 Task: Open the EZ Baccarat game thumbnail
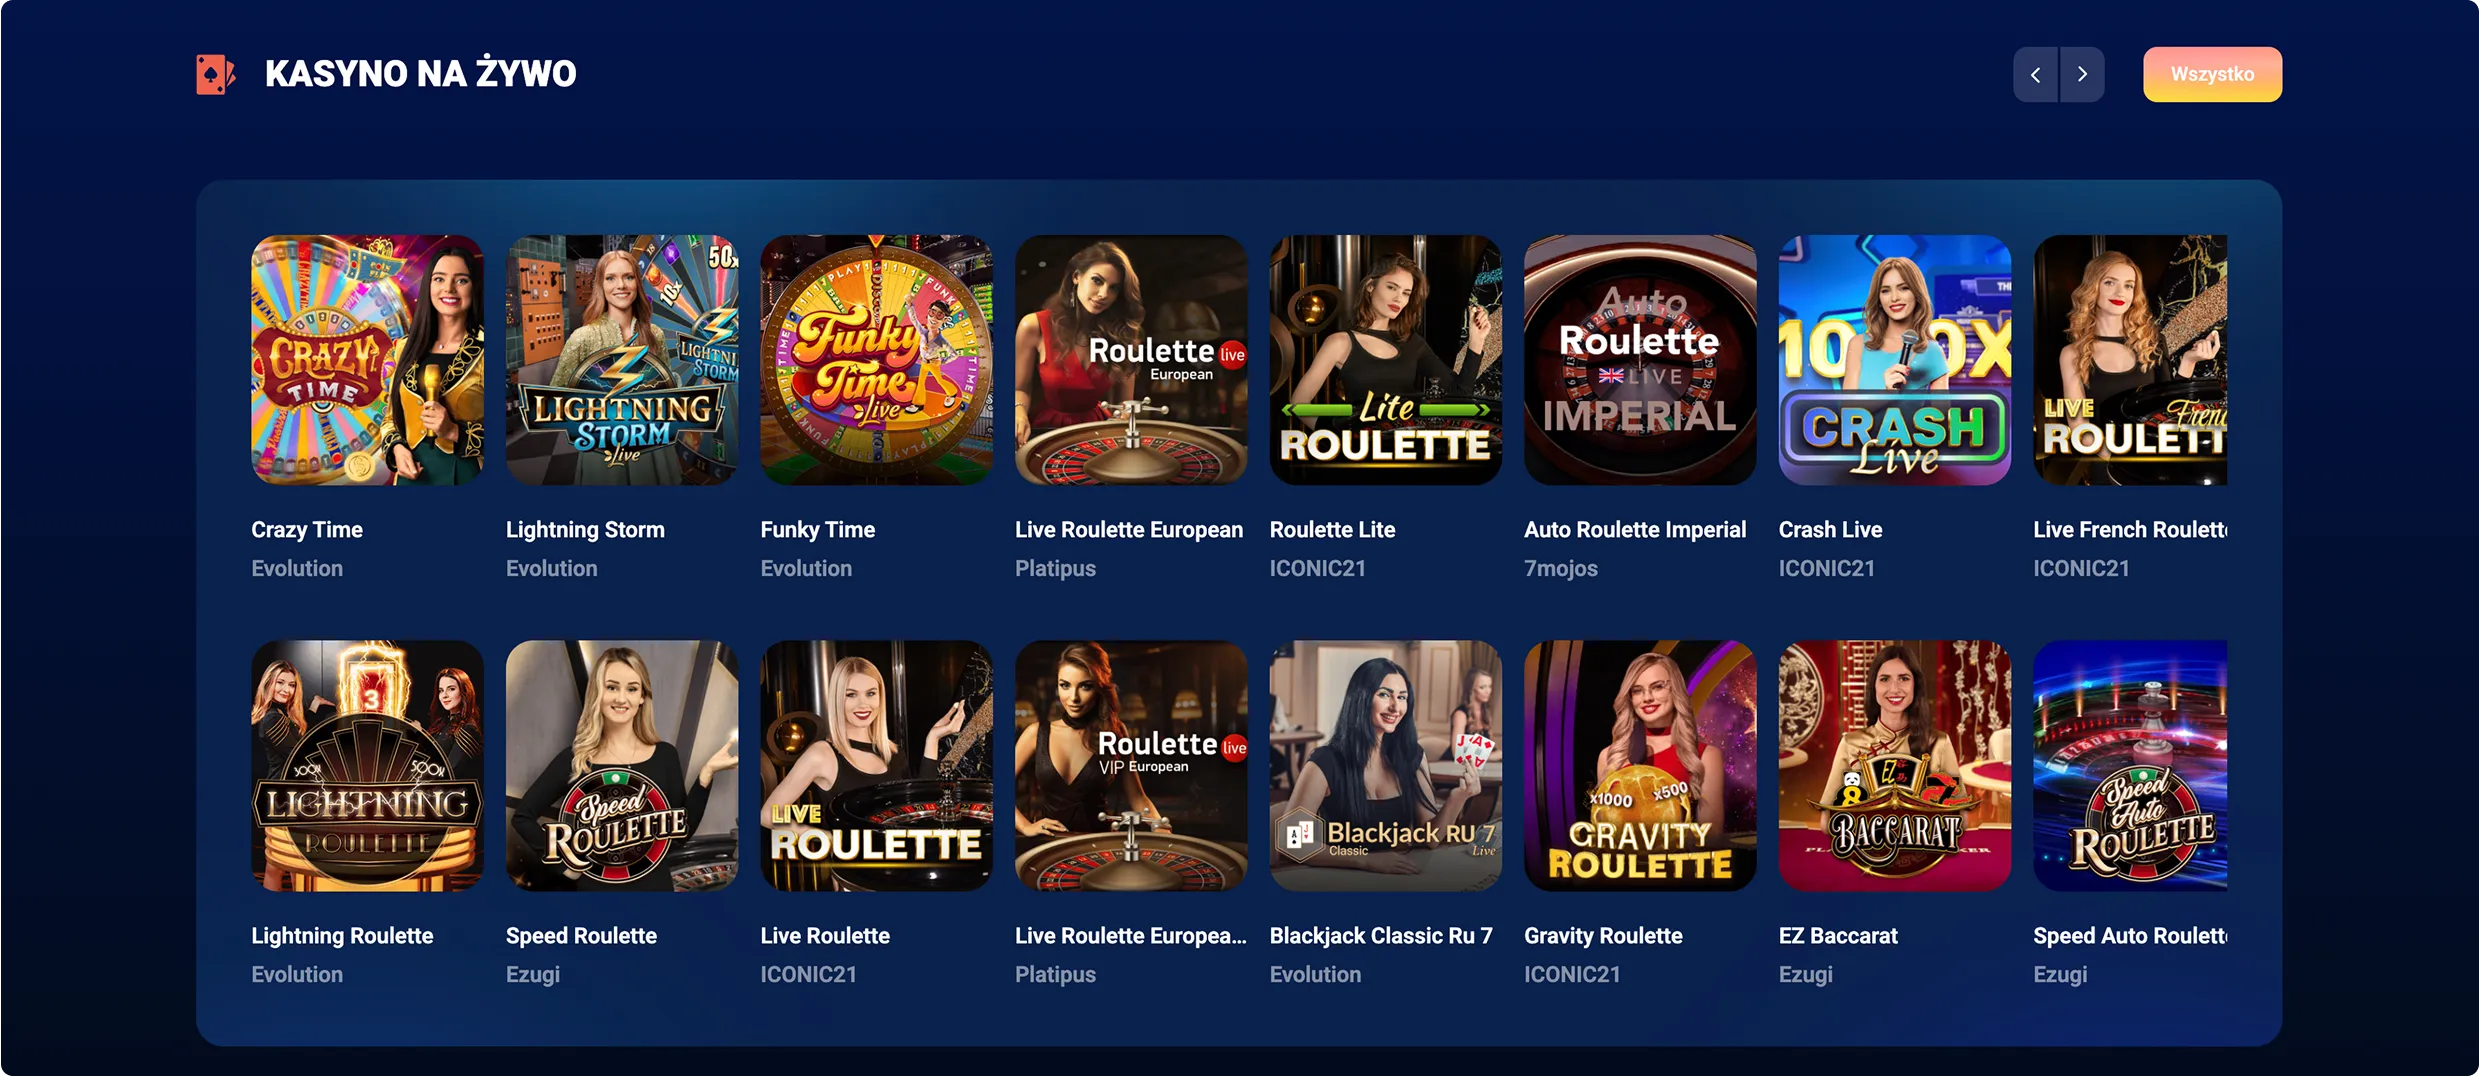(1894, 766)
